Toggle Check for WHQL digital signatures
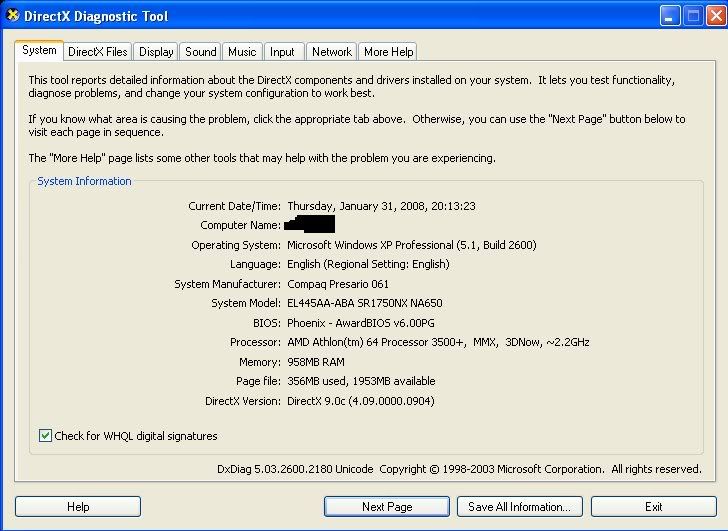This screenshot has width=728, height=531. click(45, 435)
